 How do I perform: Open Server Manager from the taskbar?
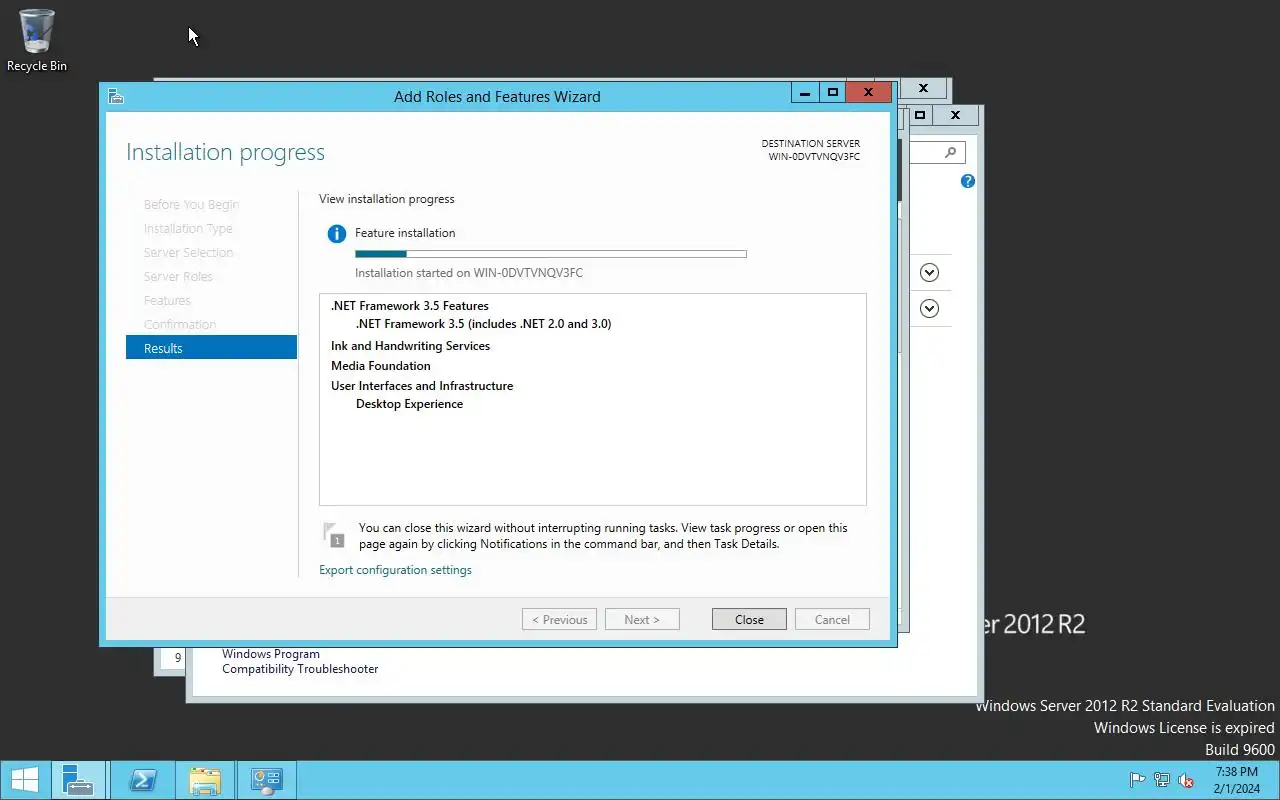pyautogui.click(x=78, y=780)
